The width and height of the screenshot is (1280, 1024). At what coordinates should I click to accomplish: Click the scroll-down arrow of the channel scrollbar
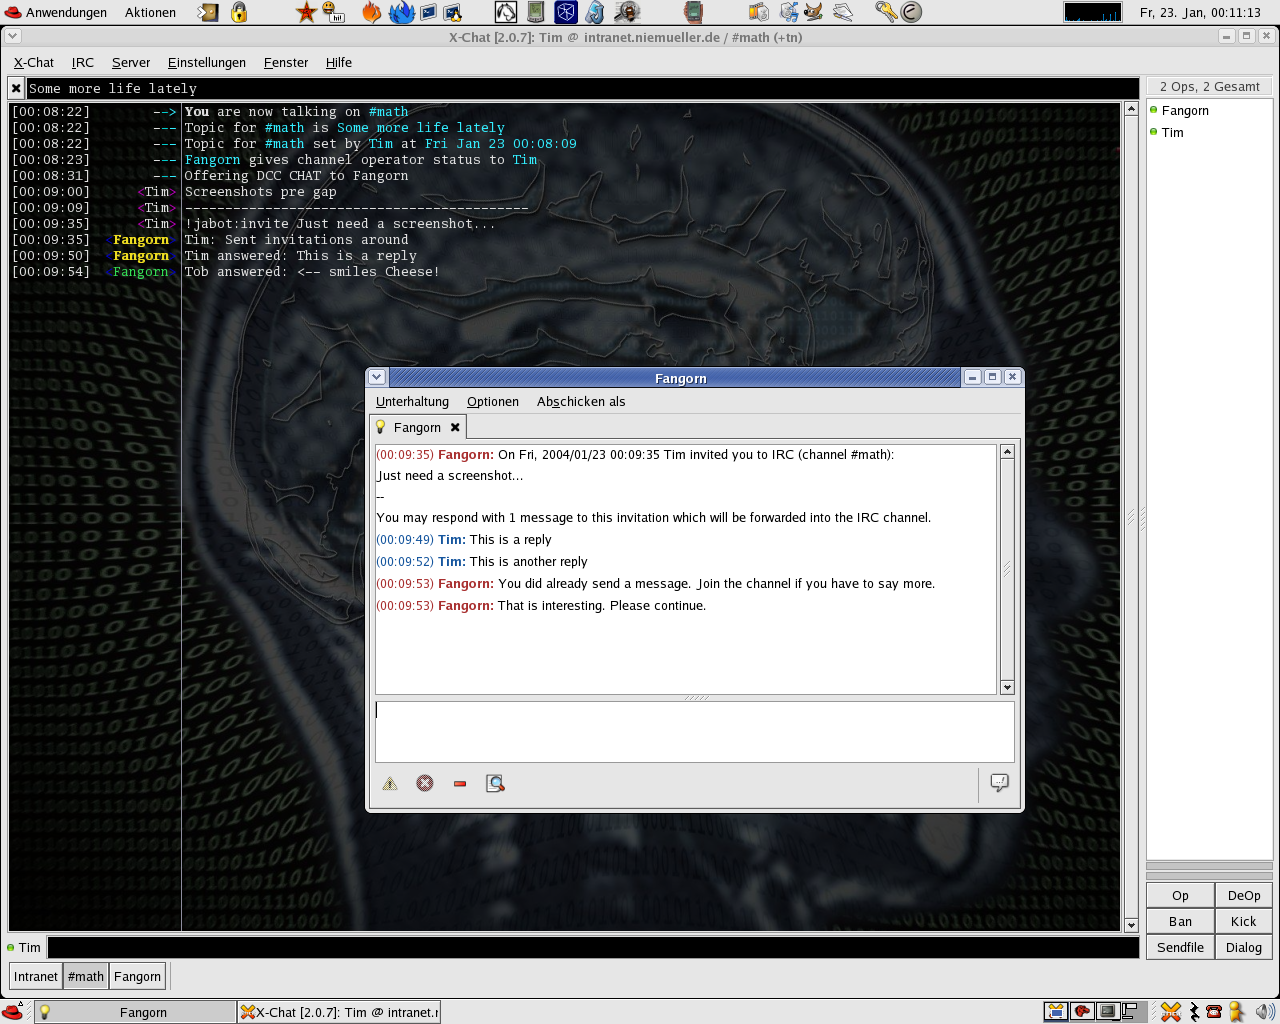tap(1131, 925)
